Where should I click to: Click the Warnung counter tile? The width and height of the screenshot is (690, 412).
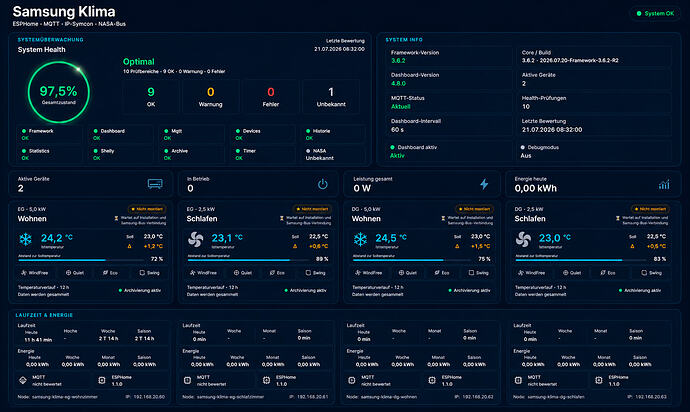211,97
